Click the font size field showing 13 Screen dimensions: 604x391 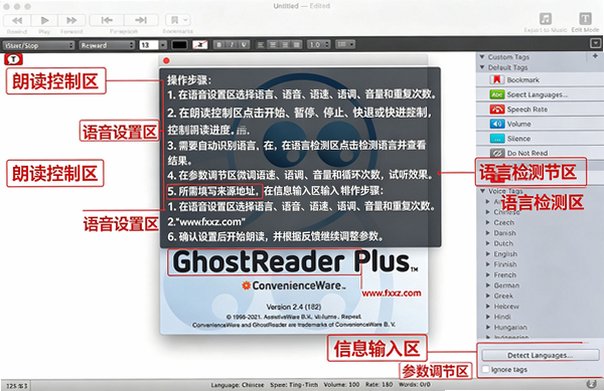[149, 45]
